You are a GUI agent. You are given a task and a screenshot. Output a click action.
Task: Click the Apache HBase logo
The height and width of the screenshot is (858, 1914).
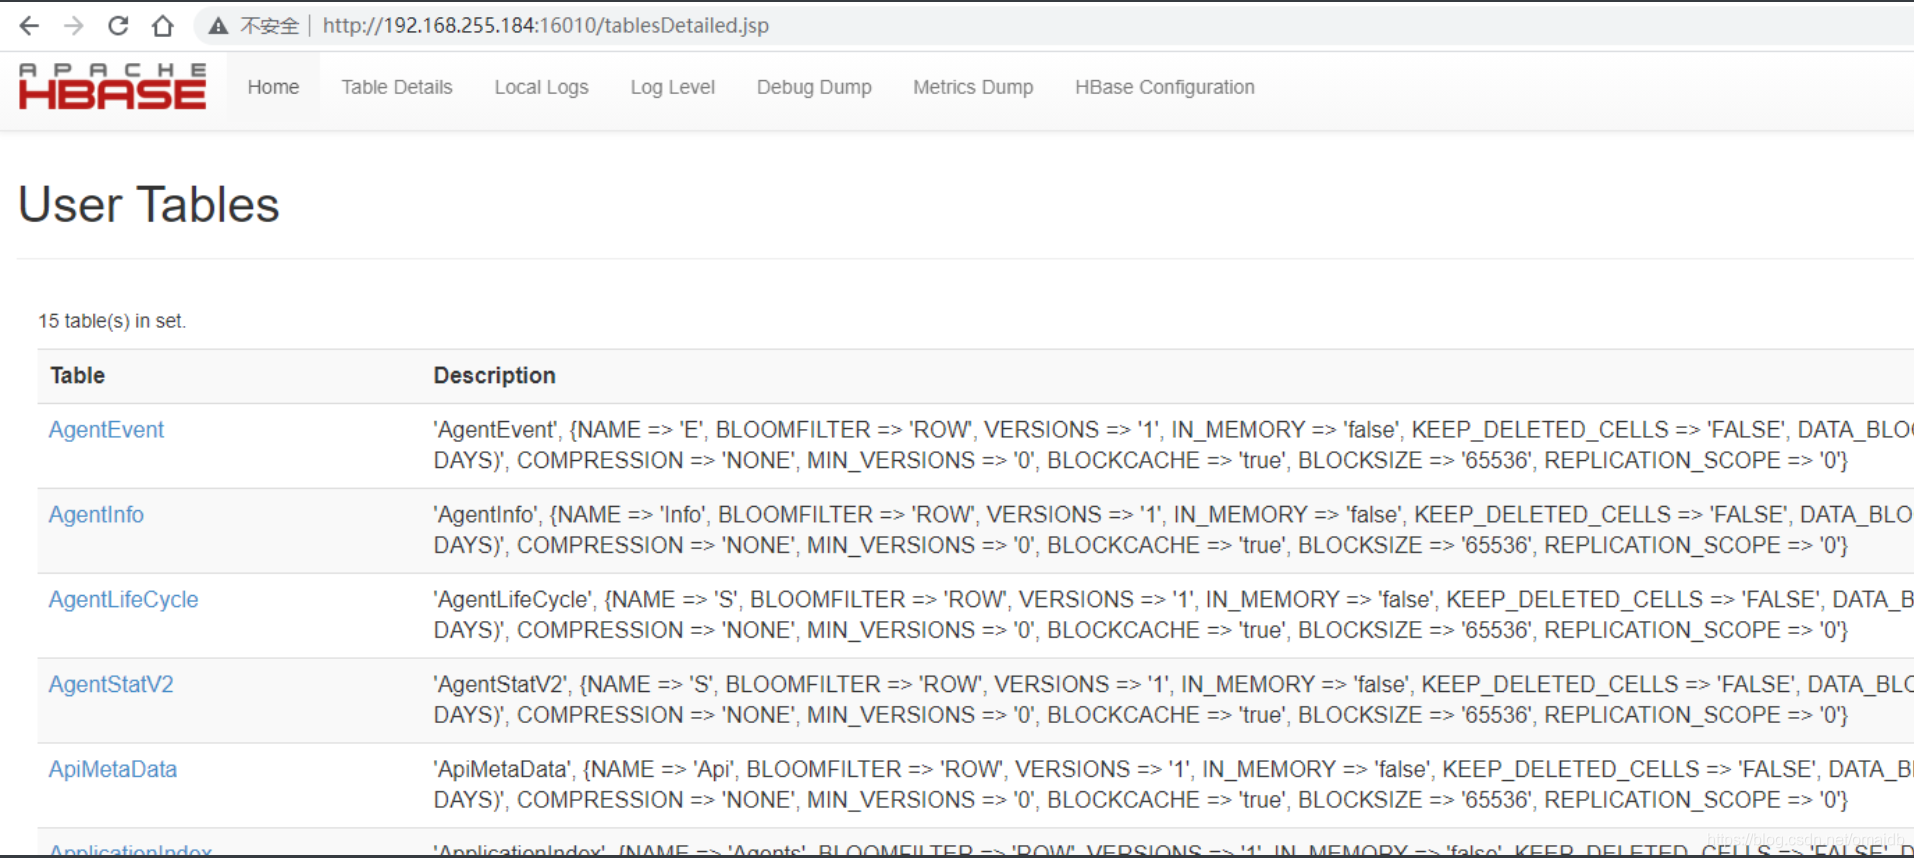pyautogui.click(x=112, y=86)
